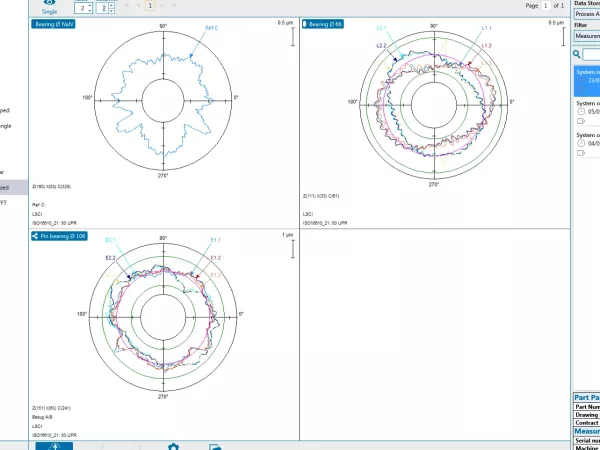Select the Bearing Ø NaN chart label

pyautogui.click(x=58, y=24)
